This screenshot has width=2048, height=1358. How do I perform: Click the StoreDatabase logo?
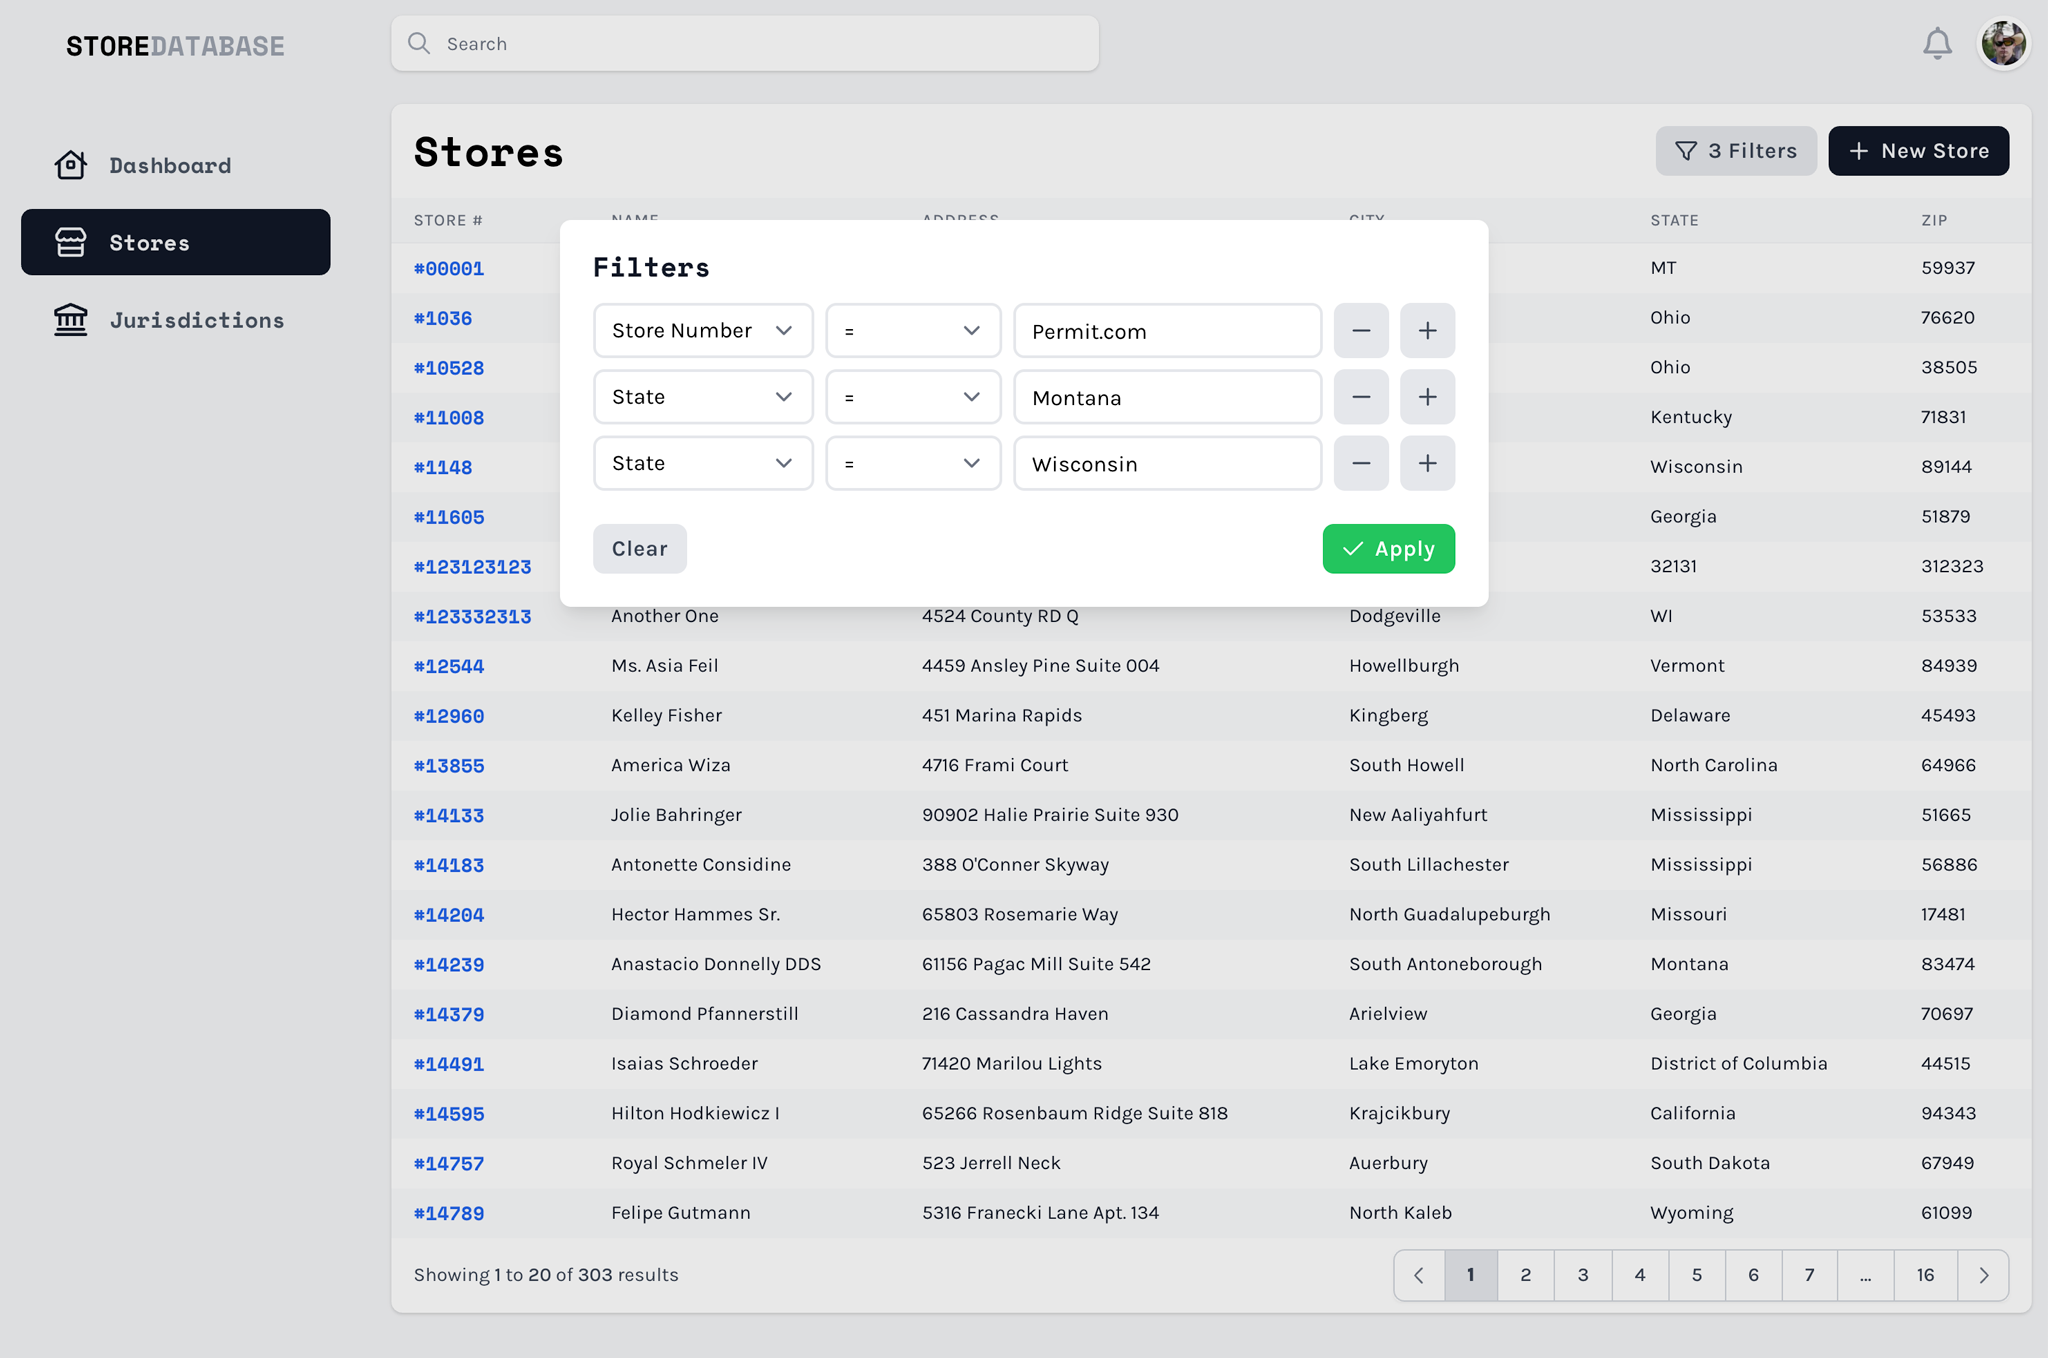tap(175, 46)
